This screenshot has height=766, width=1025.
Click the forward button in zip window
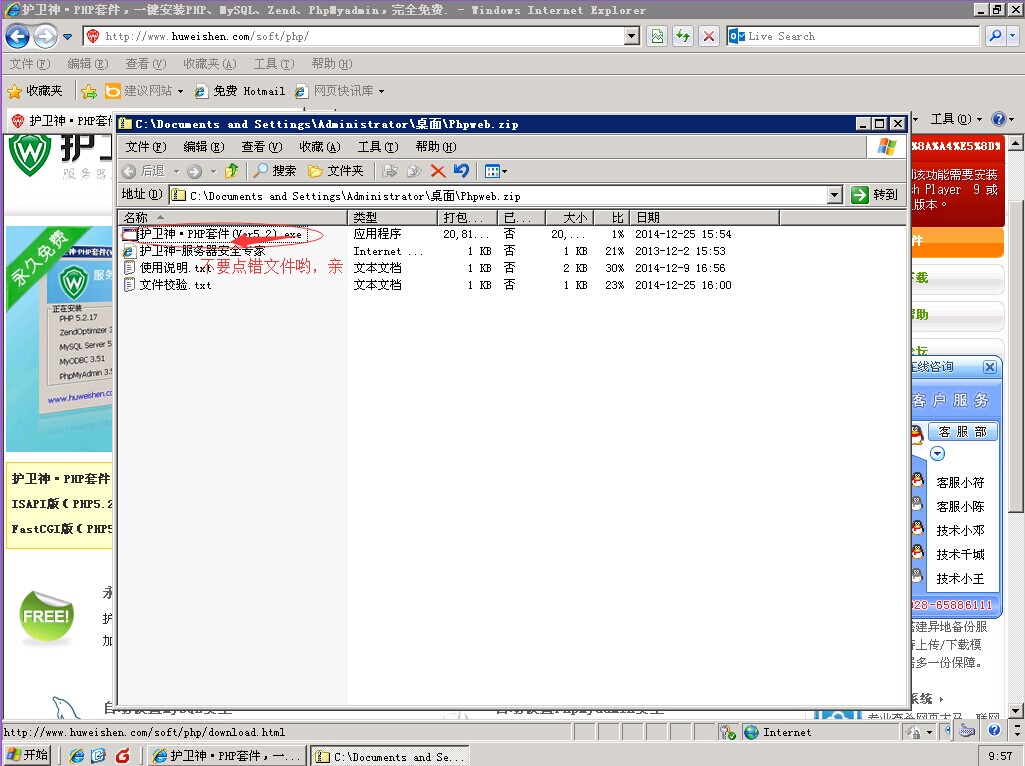point(194,171)
